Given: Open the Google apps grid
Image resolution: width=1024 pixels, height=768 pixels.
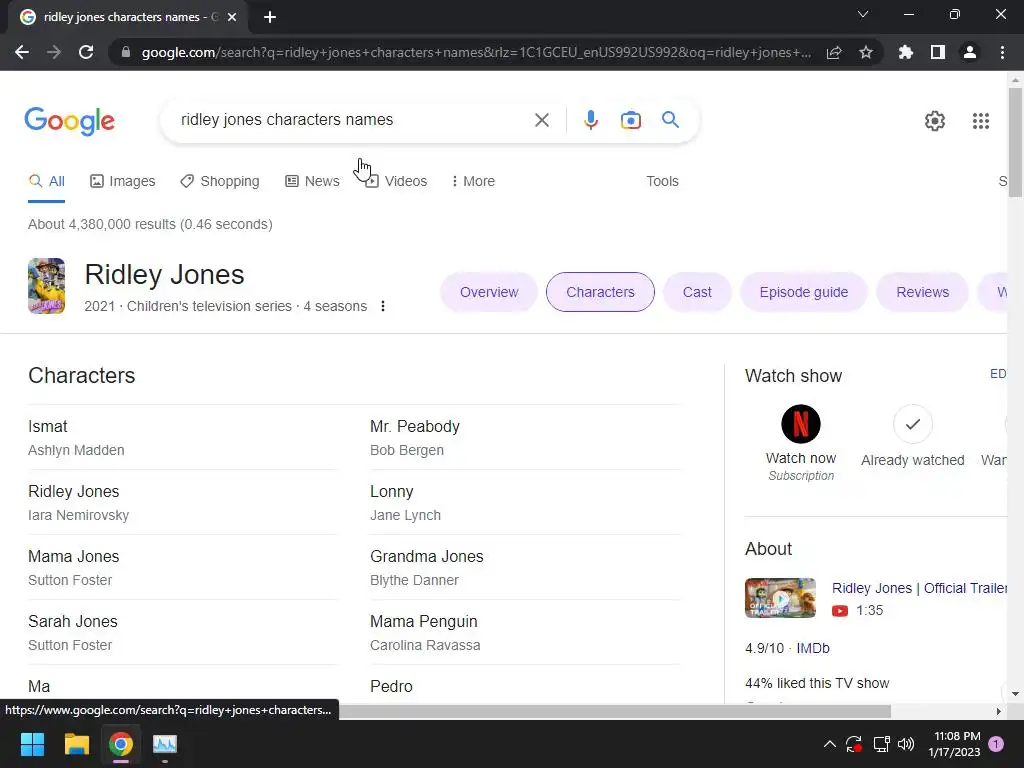Looking at the screenshot, I should point(981,121).
